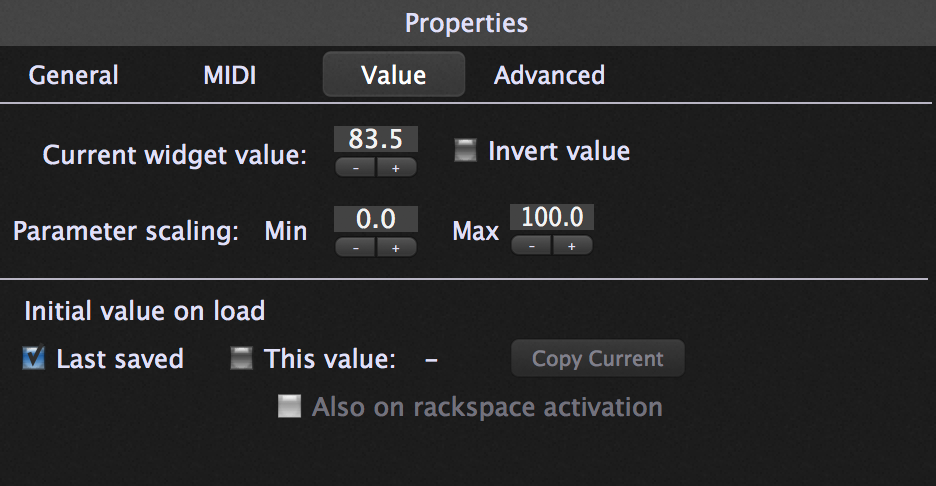Go to the Advanced tab
The width and height of the screenshot is (936, 486).
click(549, 75)
